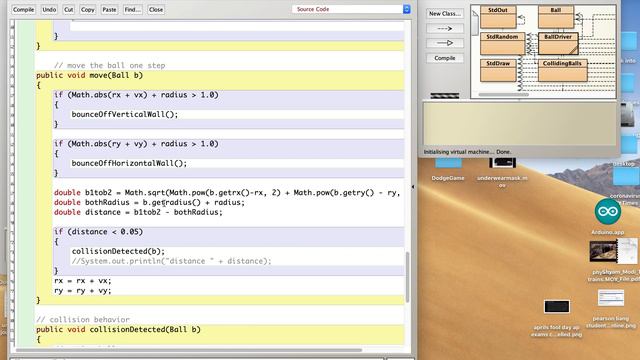Image resolution: width=640 pixels, height=360 pixels.
Task: Click the '// collision behavior' comment
Action: [83, 320]
